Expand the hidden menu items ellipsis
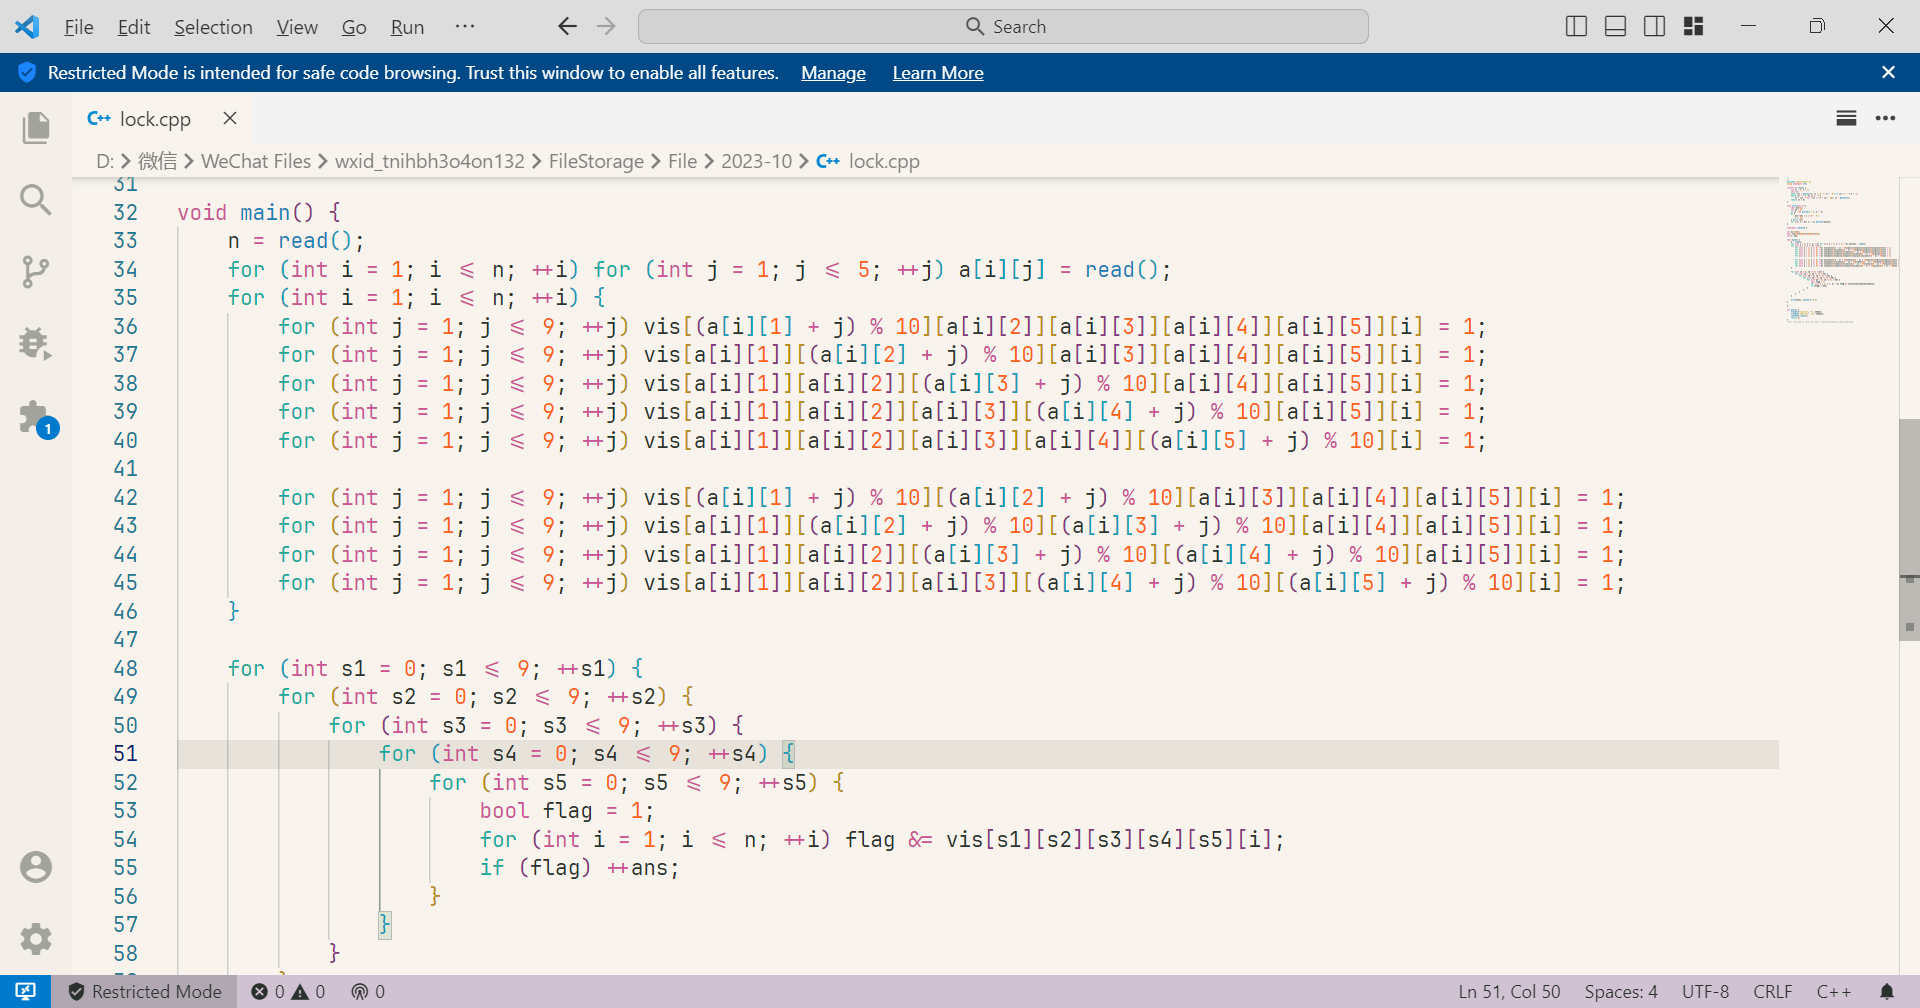 pyautogui.click(x=465, y=26)
